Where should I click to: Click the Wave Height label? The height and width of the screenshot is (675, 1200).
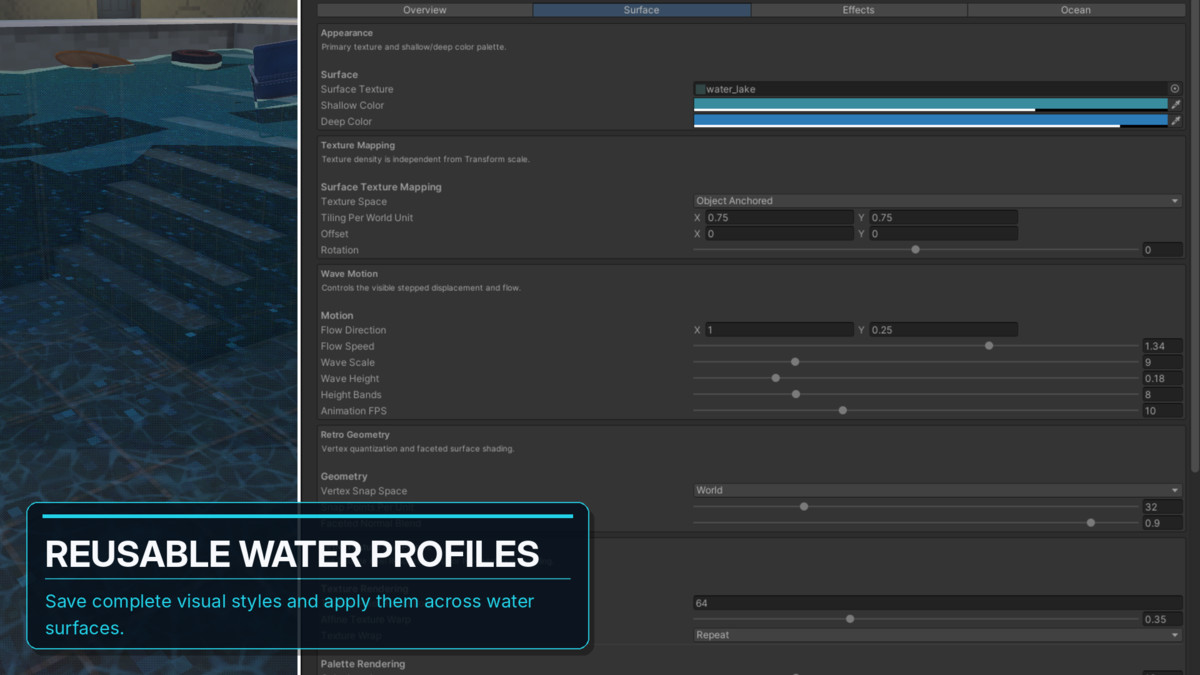click(350, 378)
